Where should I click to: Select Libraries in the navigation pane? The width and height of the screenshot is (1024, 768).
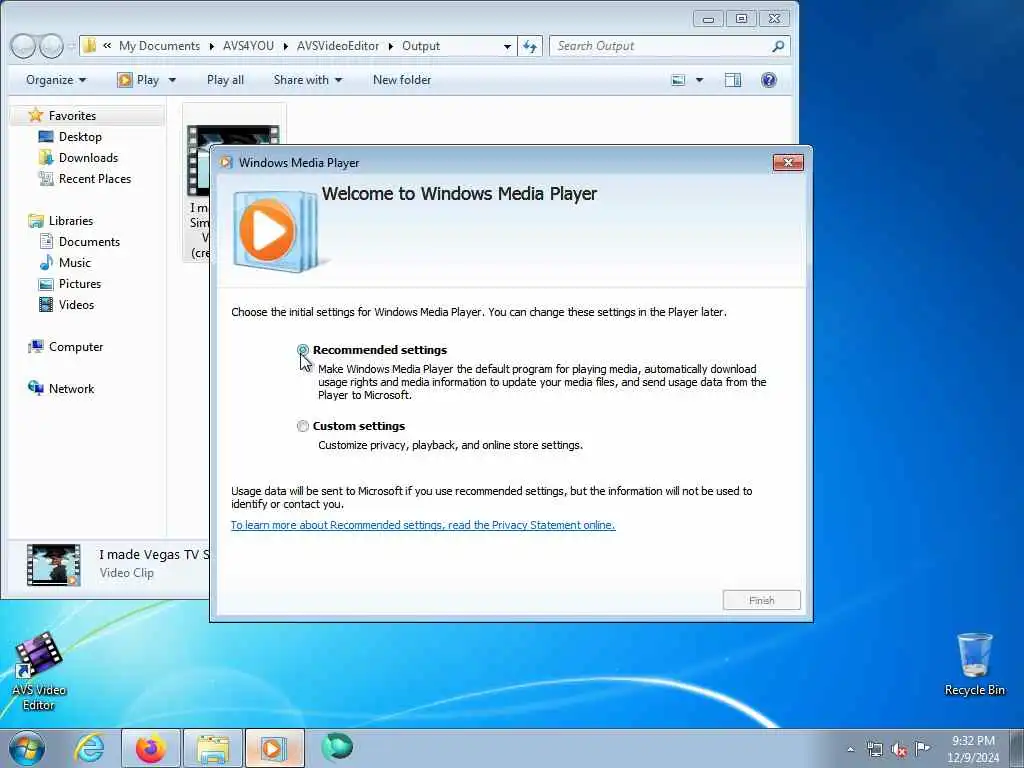(x=71, y=221)
